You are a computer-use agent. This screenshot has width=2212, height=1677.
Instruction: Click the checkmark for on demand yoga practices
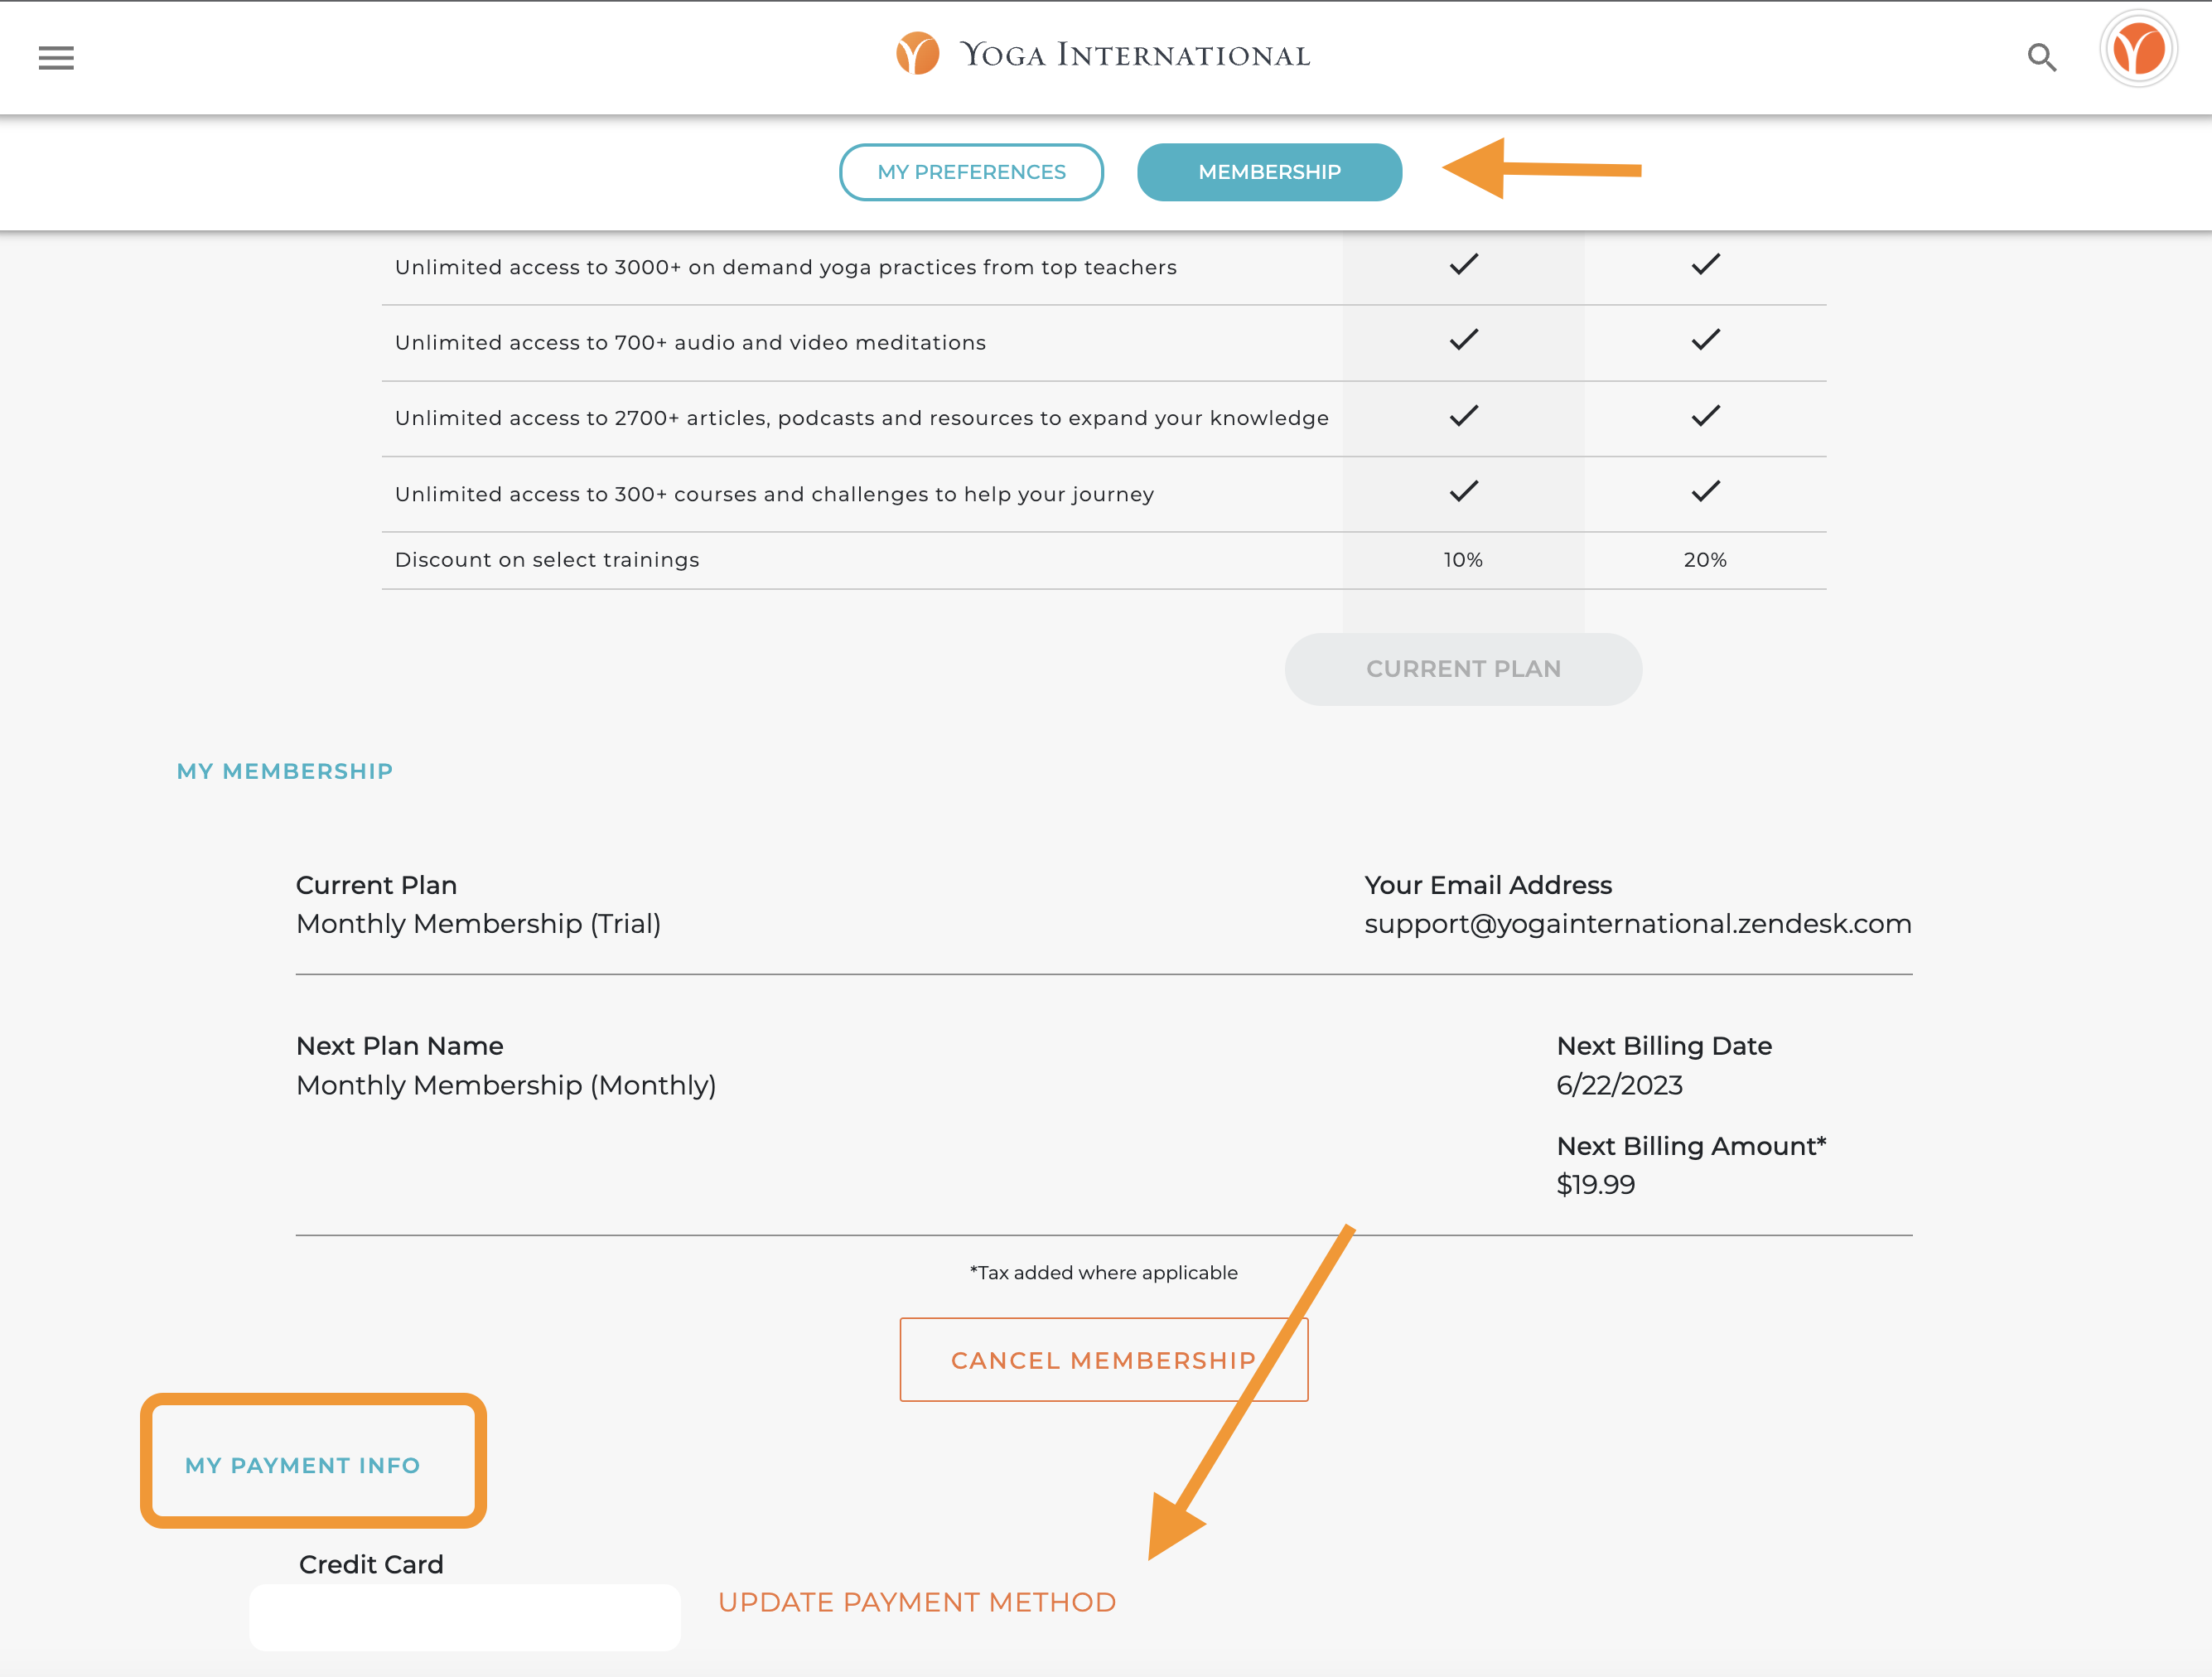(x=1462, y=264)
